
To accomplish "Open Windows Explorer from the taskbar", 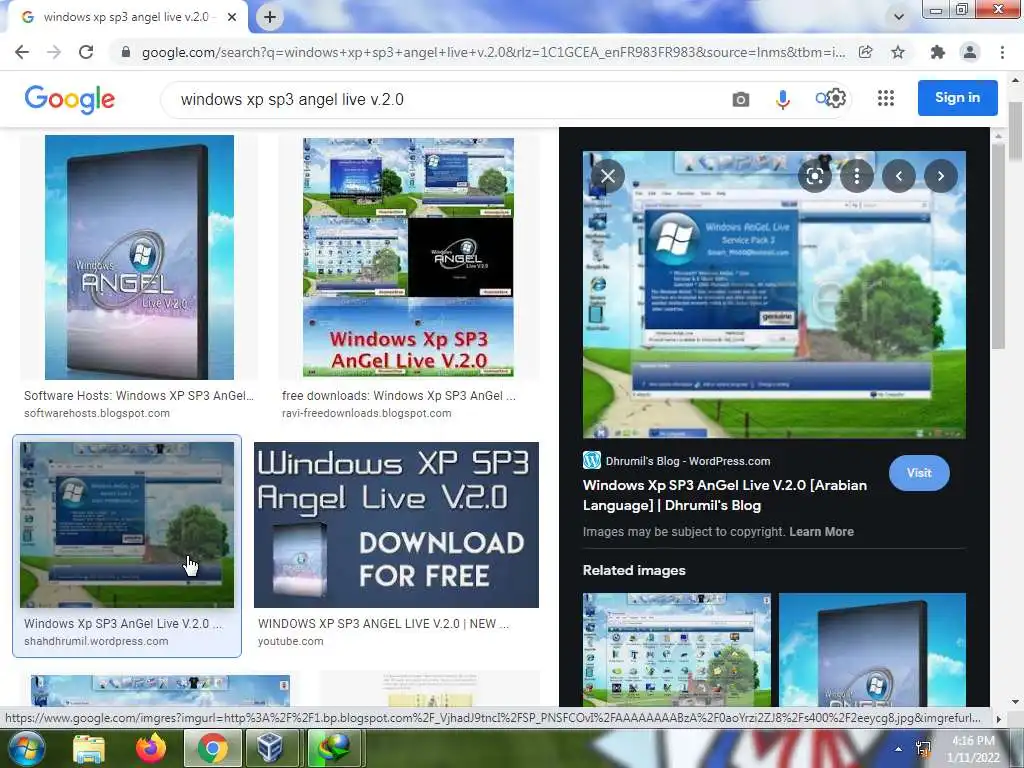I will pyautogui.click(x=89, y=748).
